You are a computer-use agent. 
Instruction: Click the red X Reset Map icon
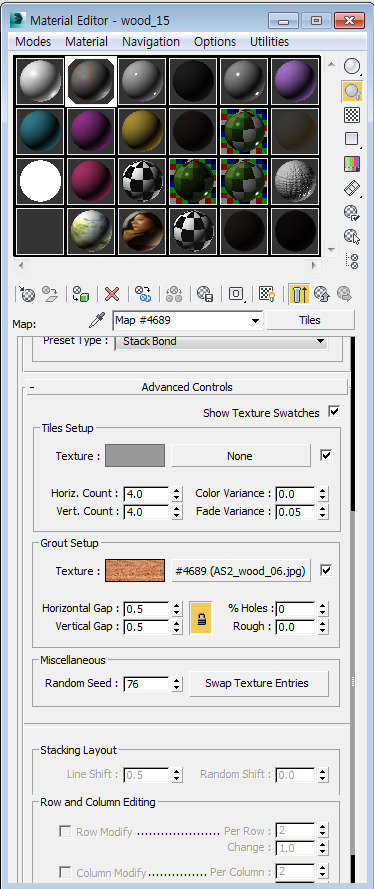coord(112,294)
